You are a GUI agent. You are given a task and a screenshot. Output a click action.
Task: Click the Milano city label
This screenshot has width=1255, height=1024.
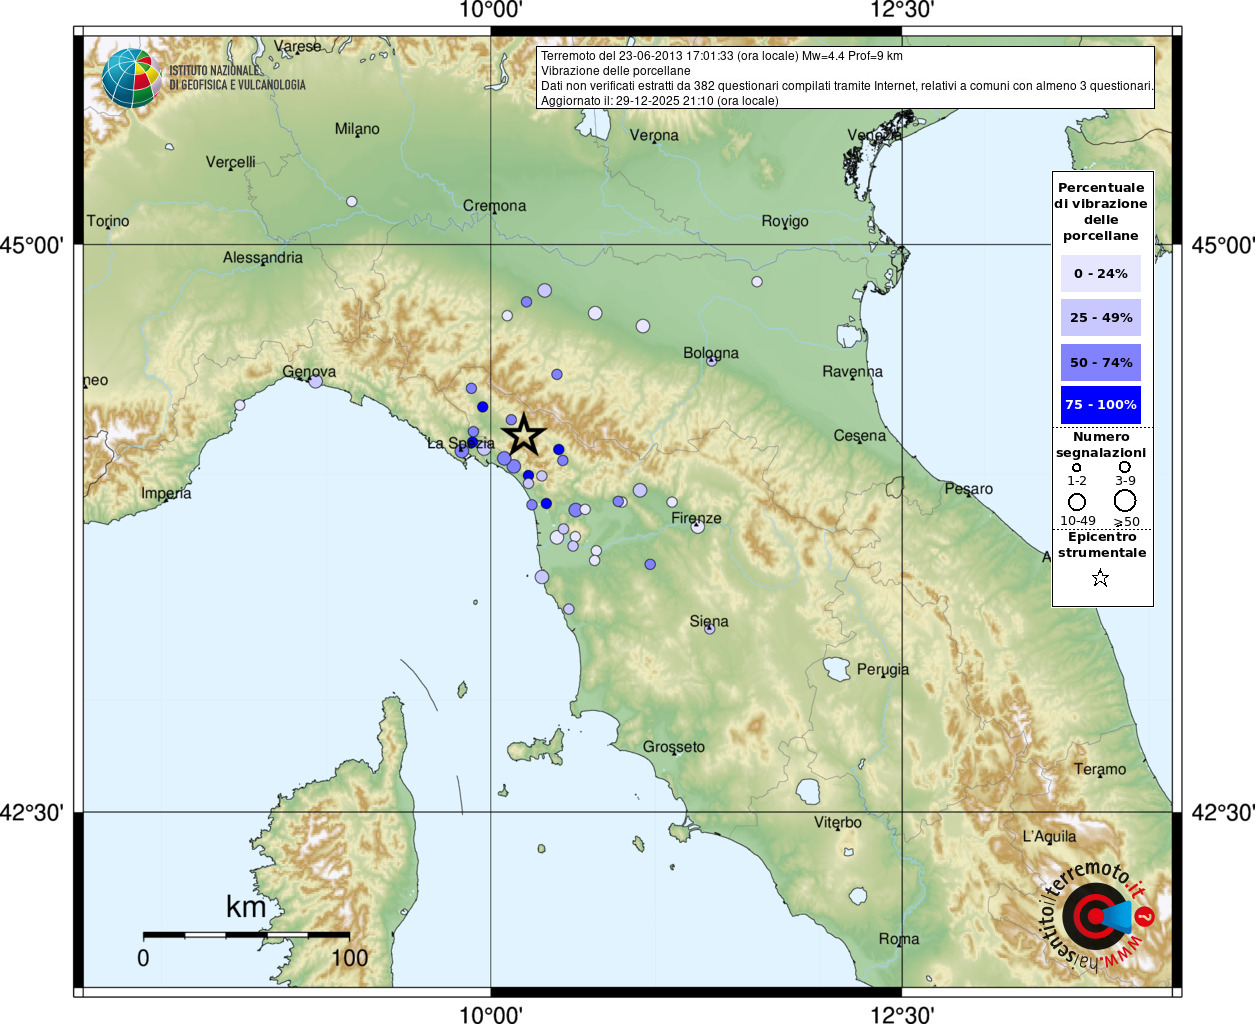point(357,129)
